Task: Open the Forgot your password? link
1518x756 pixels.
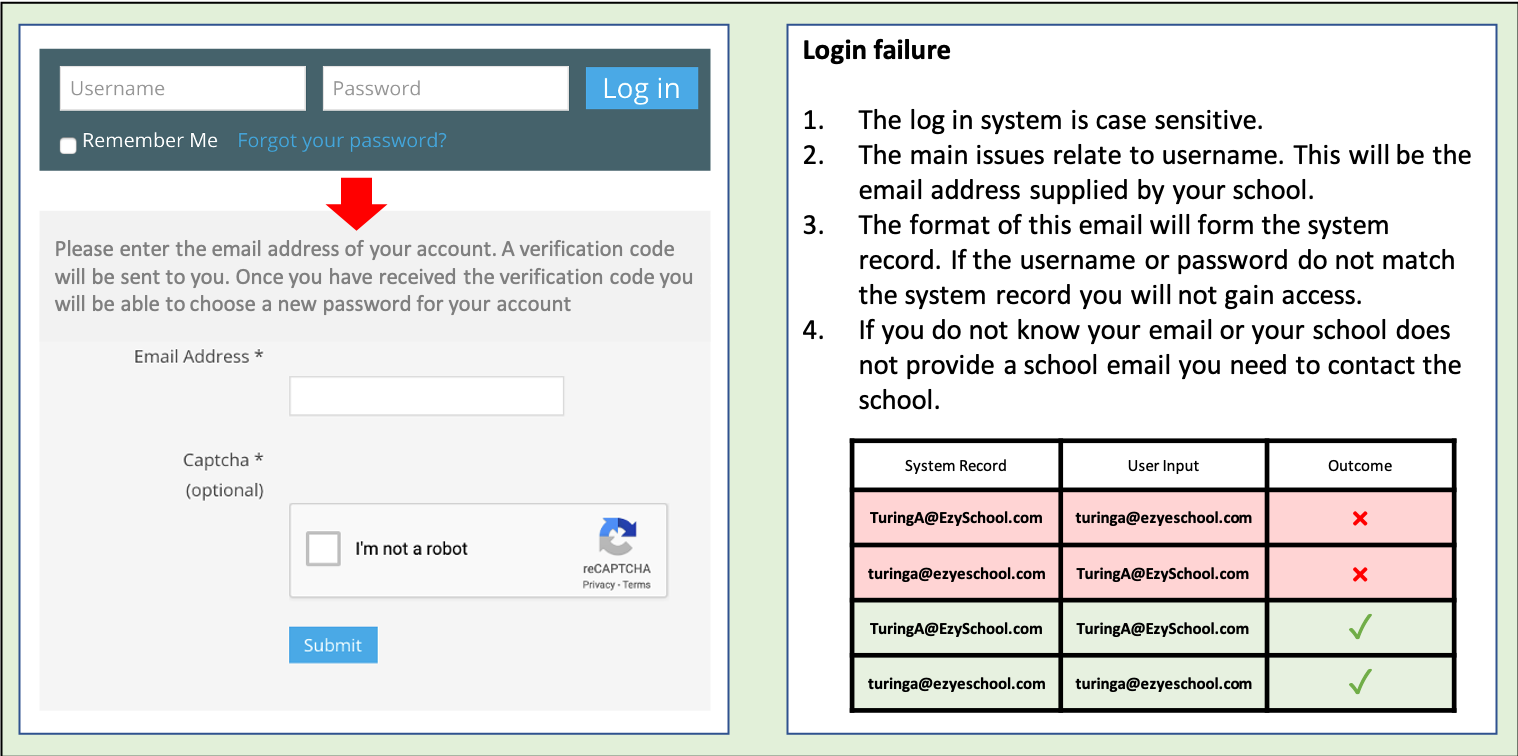Action: click(x=342, y=141)
